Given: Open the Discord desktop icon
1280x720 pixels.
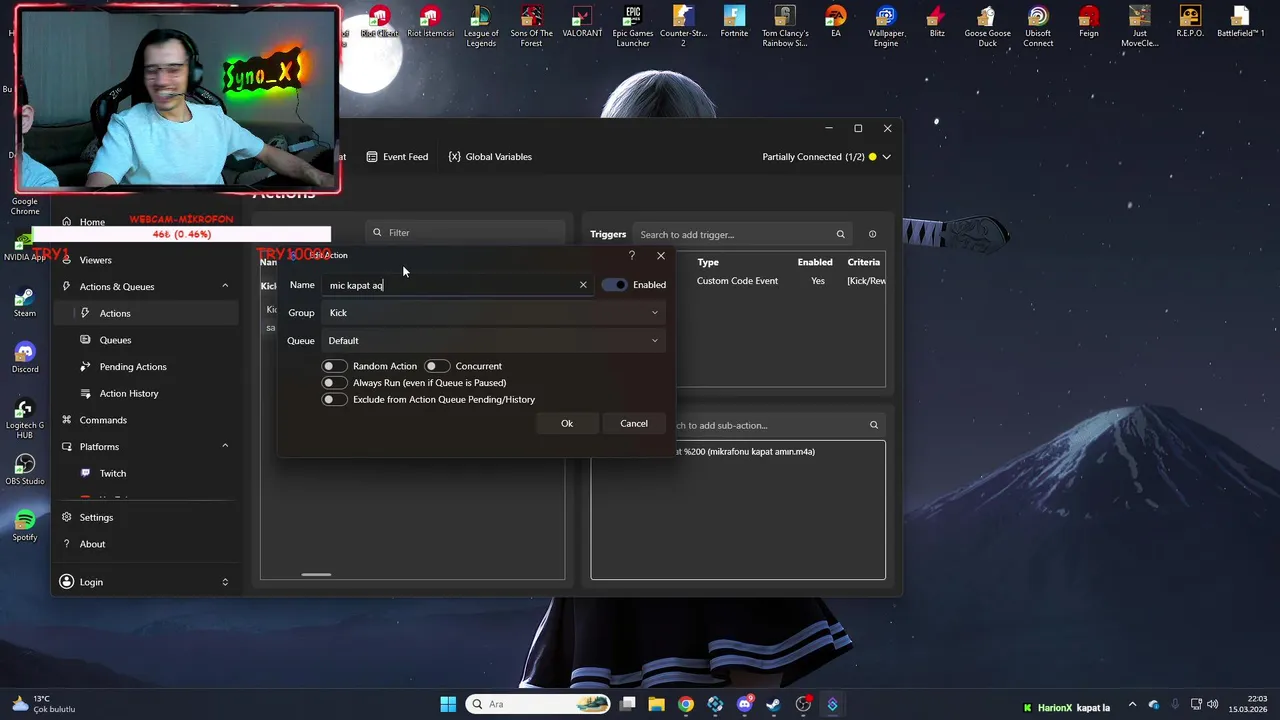Looking at the screenshot, I should (25, 357).
